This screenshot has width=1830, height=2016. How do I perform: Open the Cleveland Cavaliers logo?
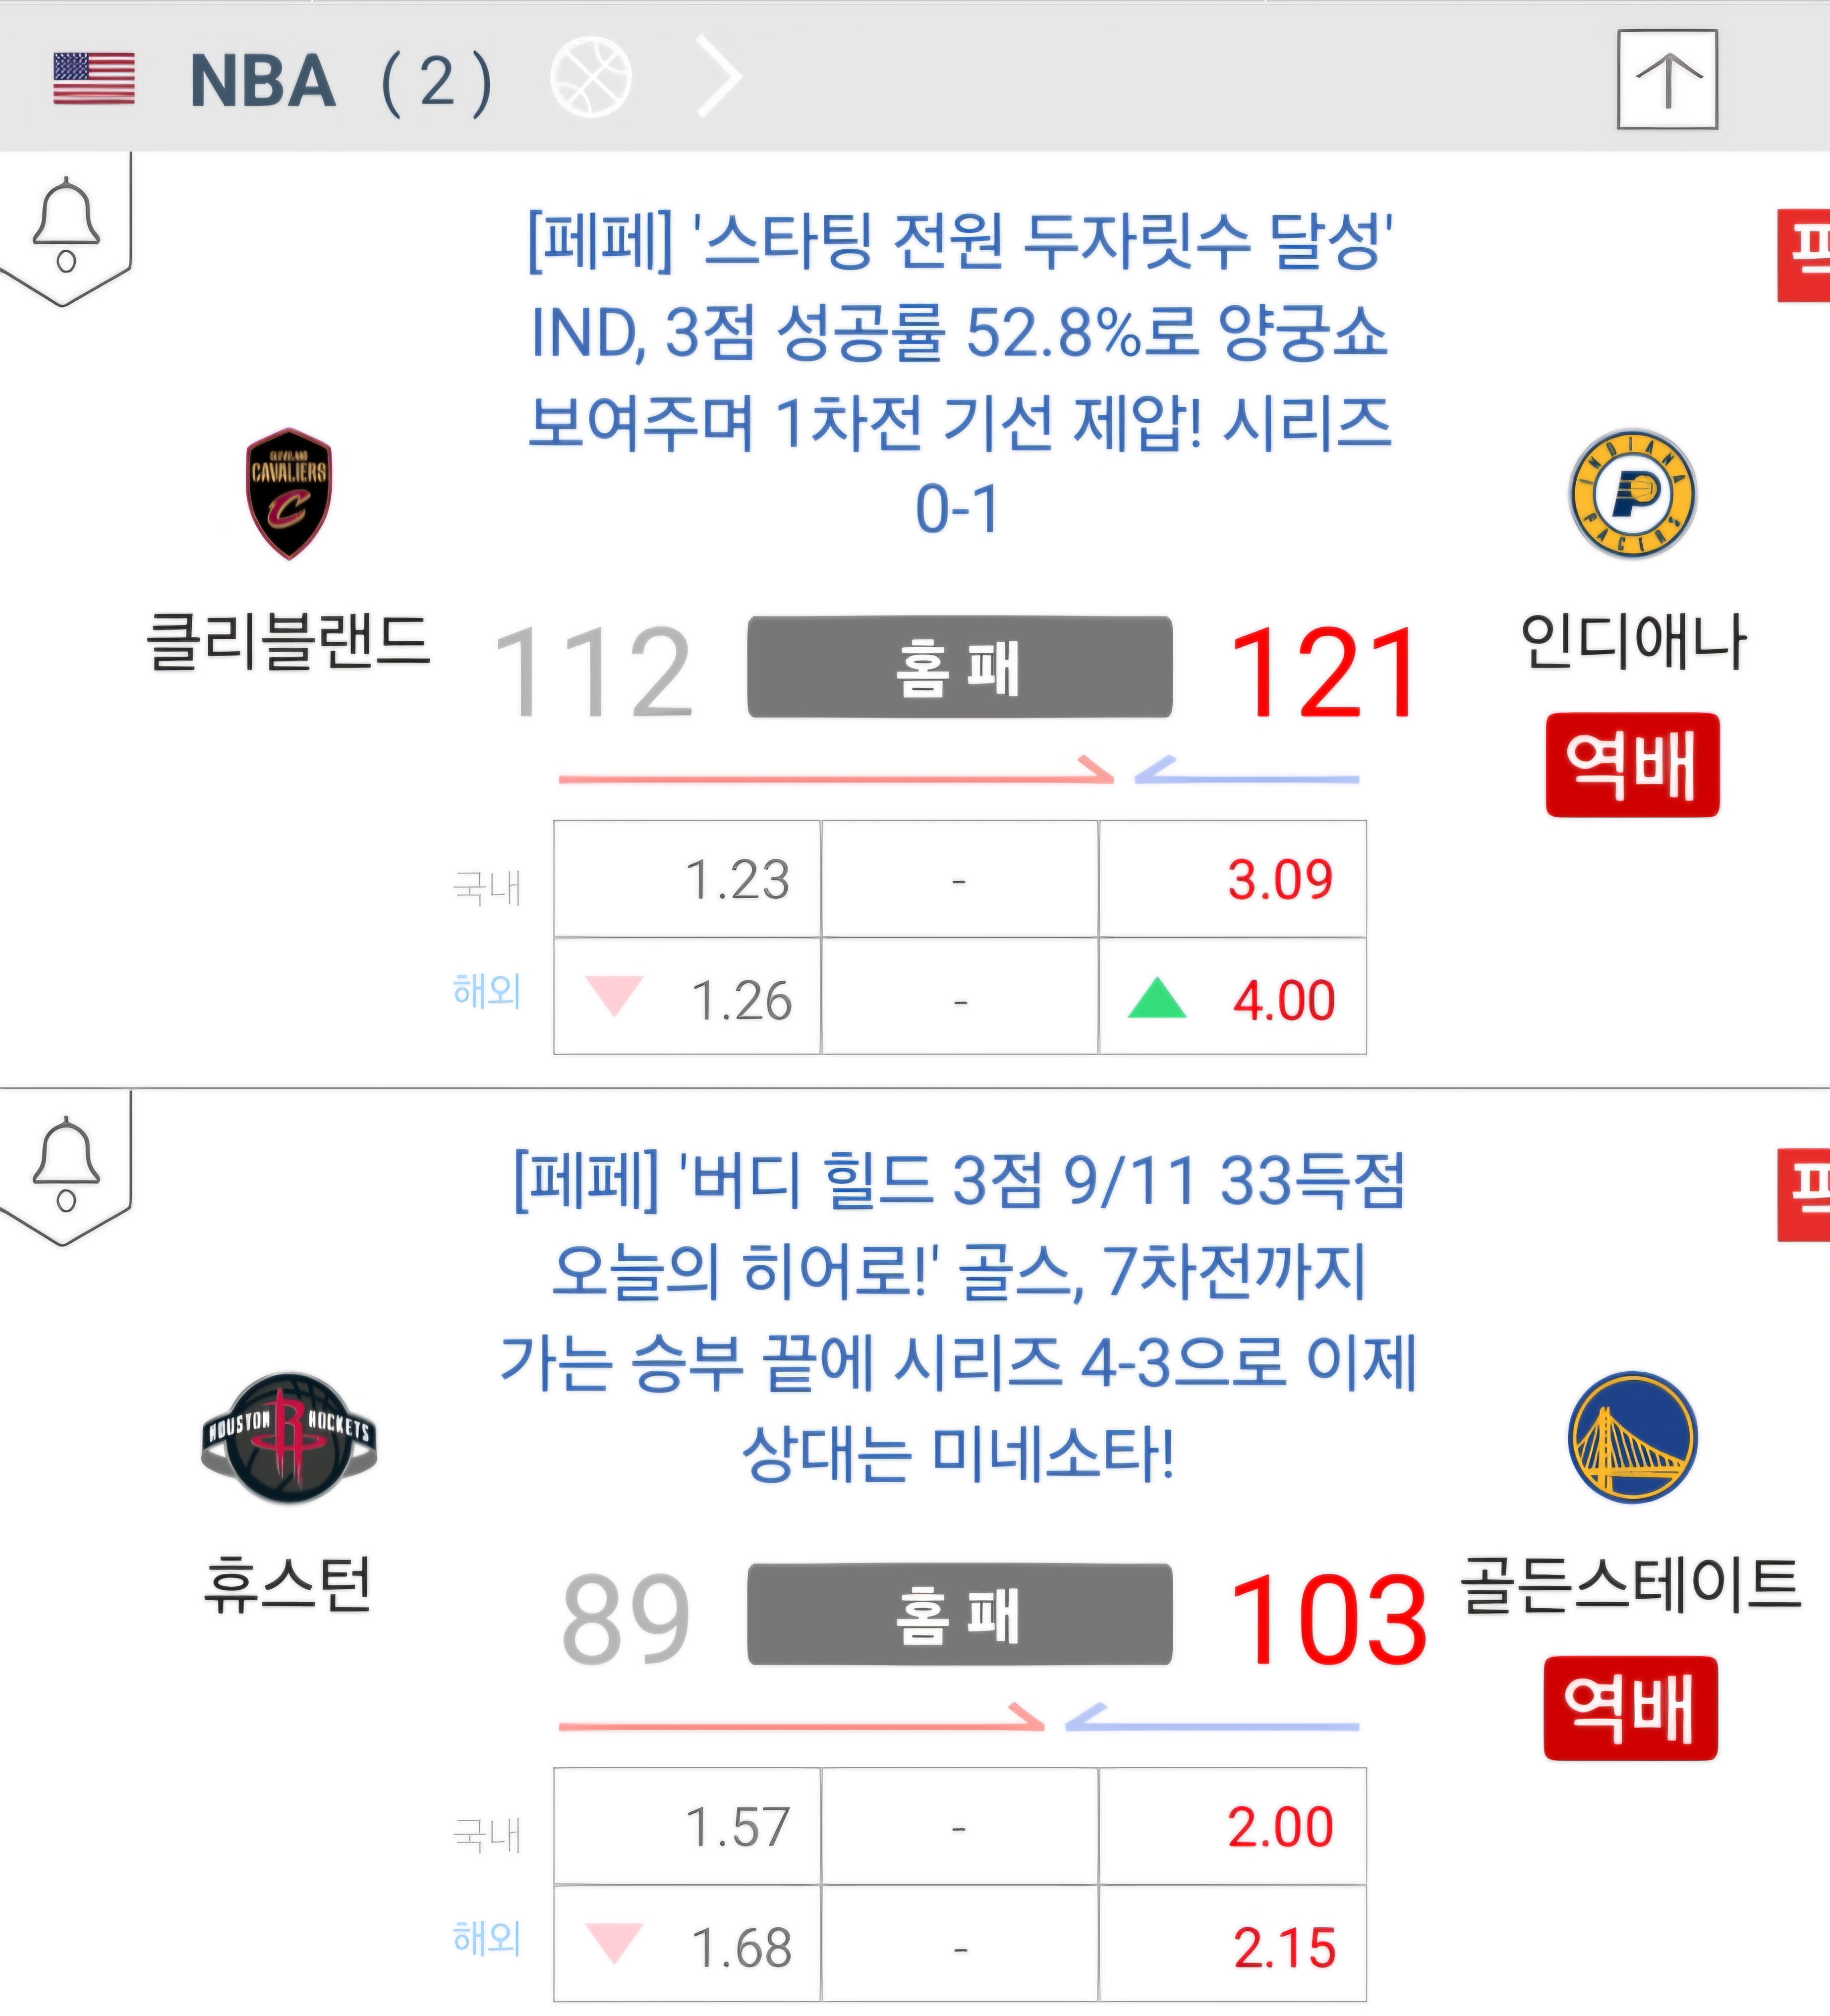[x=289, y=494]
